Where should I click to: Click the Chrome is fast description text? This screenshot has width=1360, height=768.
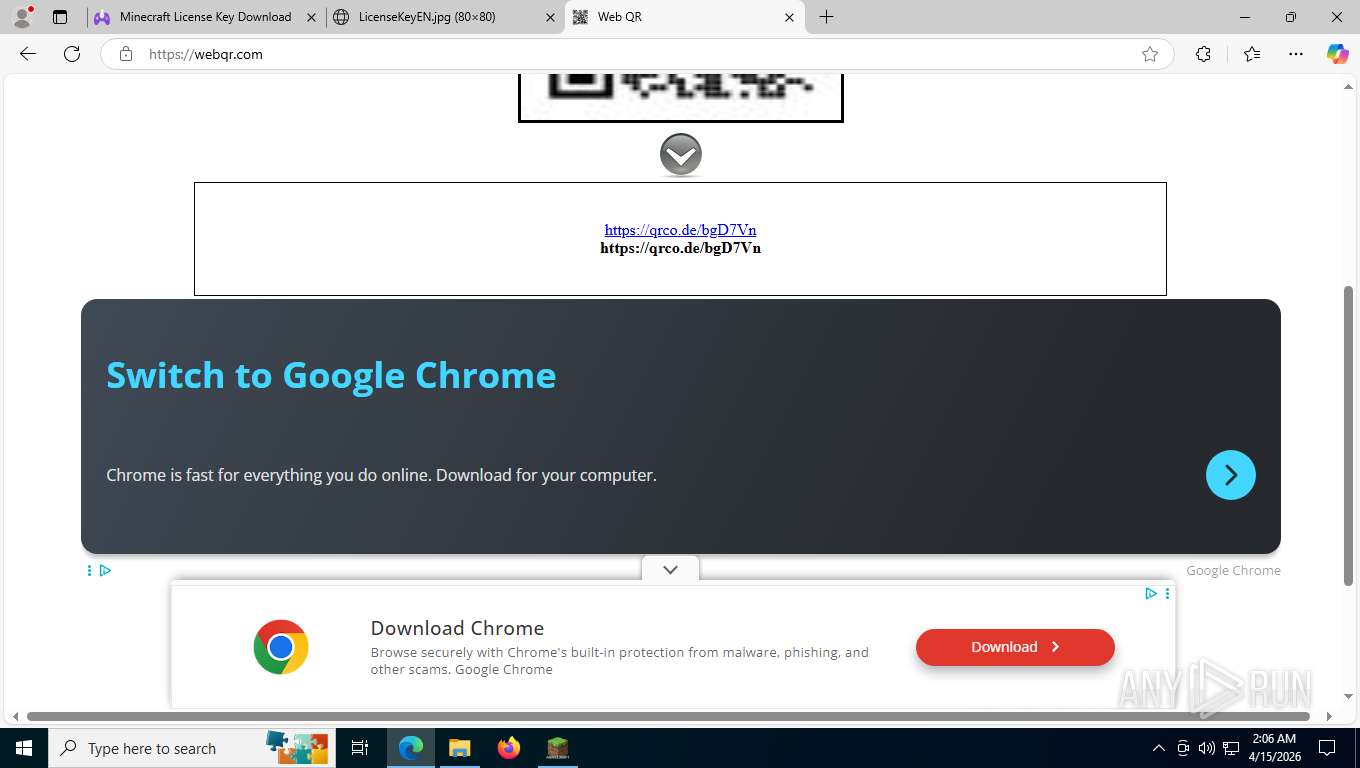click(x=381, y=475)
